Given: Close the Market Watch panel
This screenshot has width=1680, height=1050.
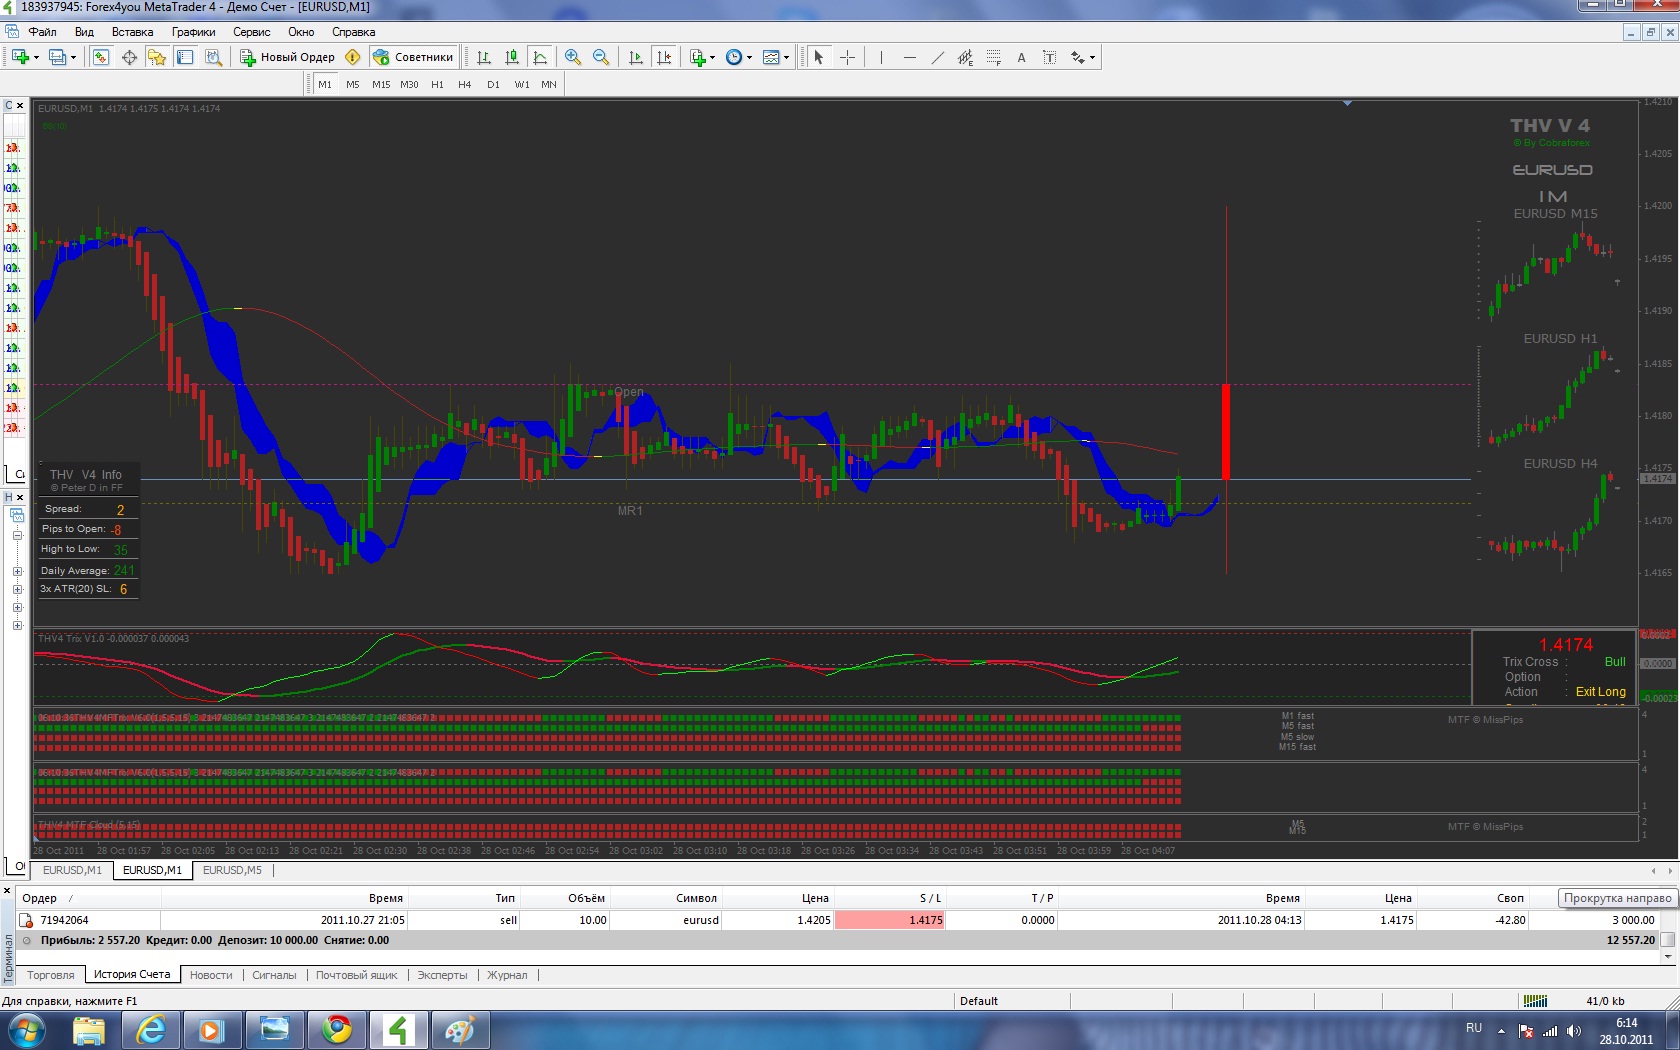Looking at the screenshot, I should click(20, 105).
